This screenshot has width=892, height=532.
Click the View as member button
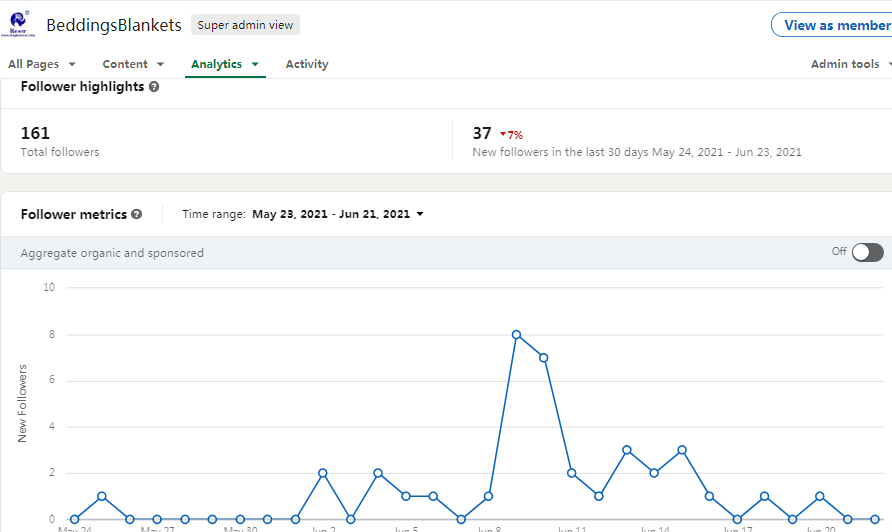pyautogui.click(x=832, y=25)
